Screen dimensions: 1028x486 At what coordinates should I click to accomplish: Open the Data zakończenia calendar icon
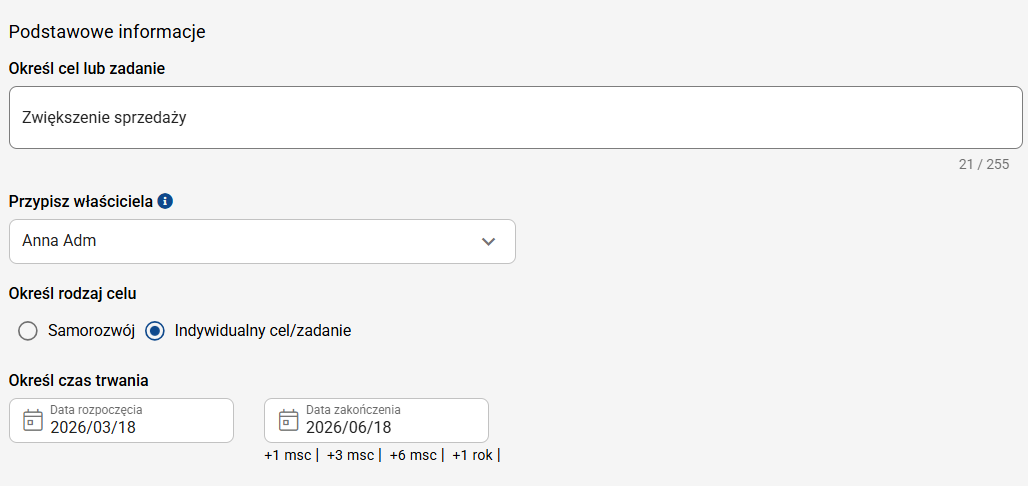click(288, 420)
